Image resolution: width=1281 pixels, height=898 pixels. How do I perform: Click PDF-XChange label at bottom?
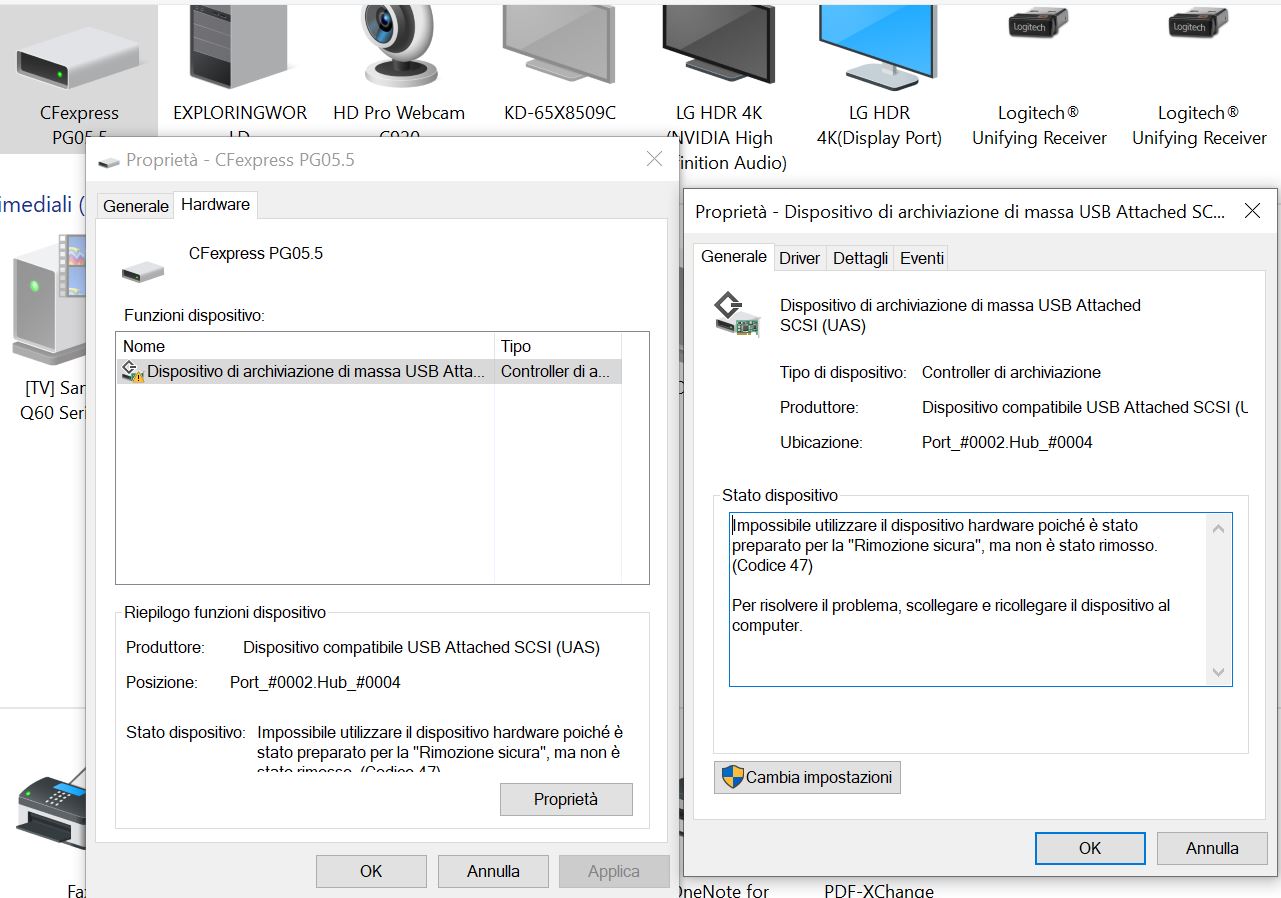(x=879, y=890)
